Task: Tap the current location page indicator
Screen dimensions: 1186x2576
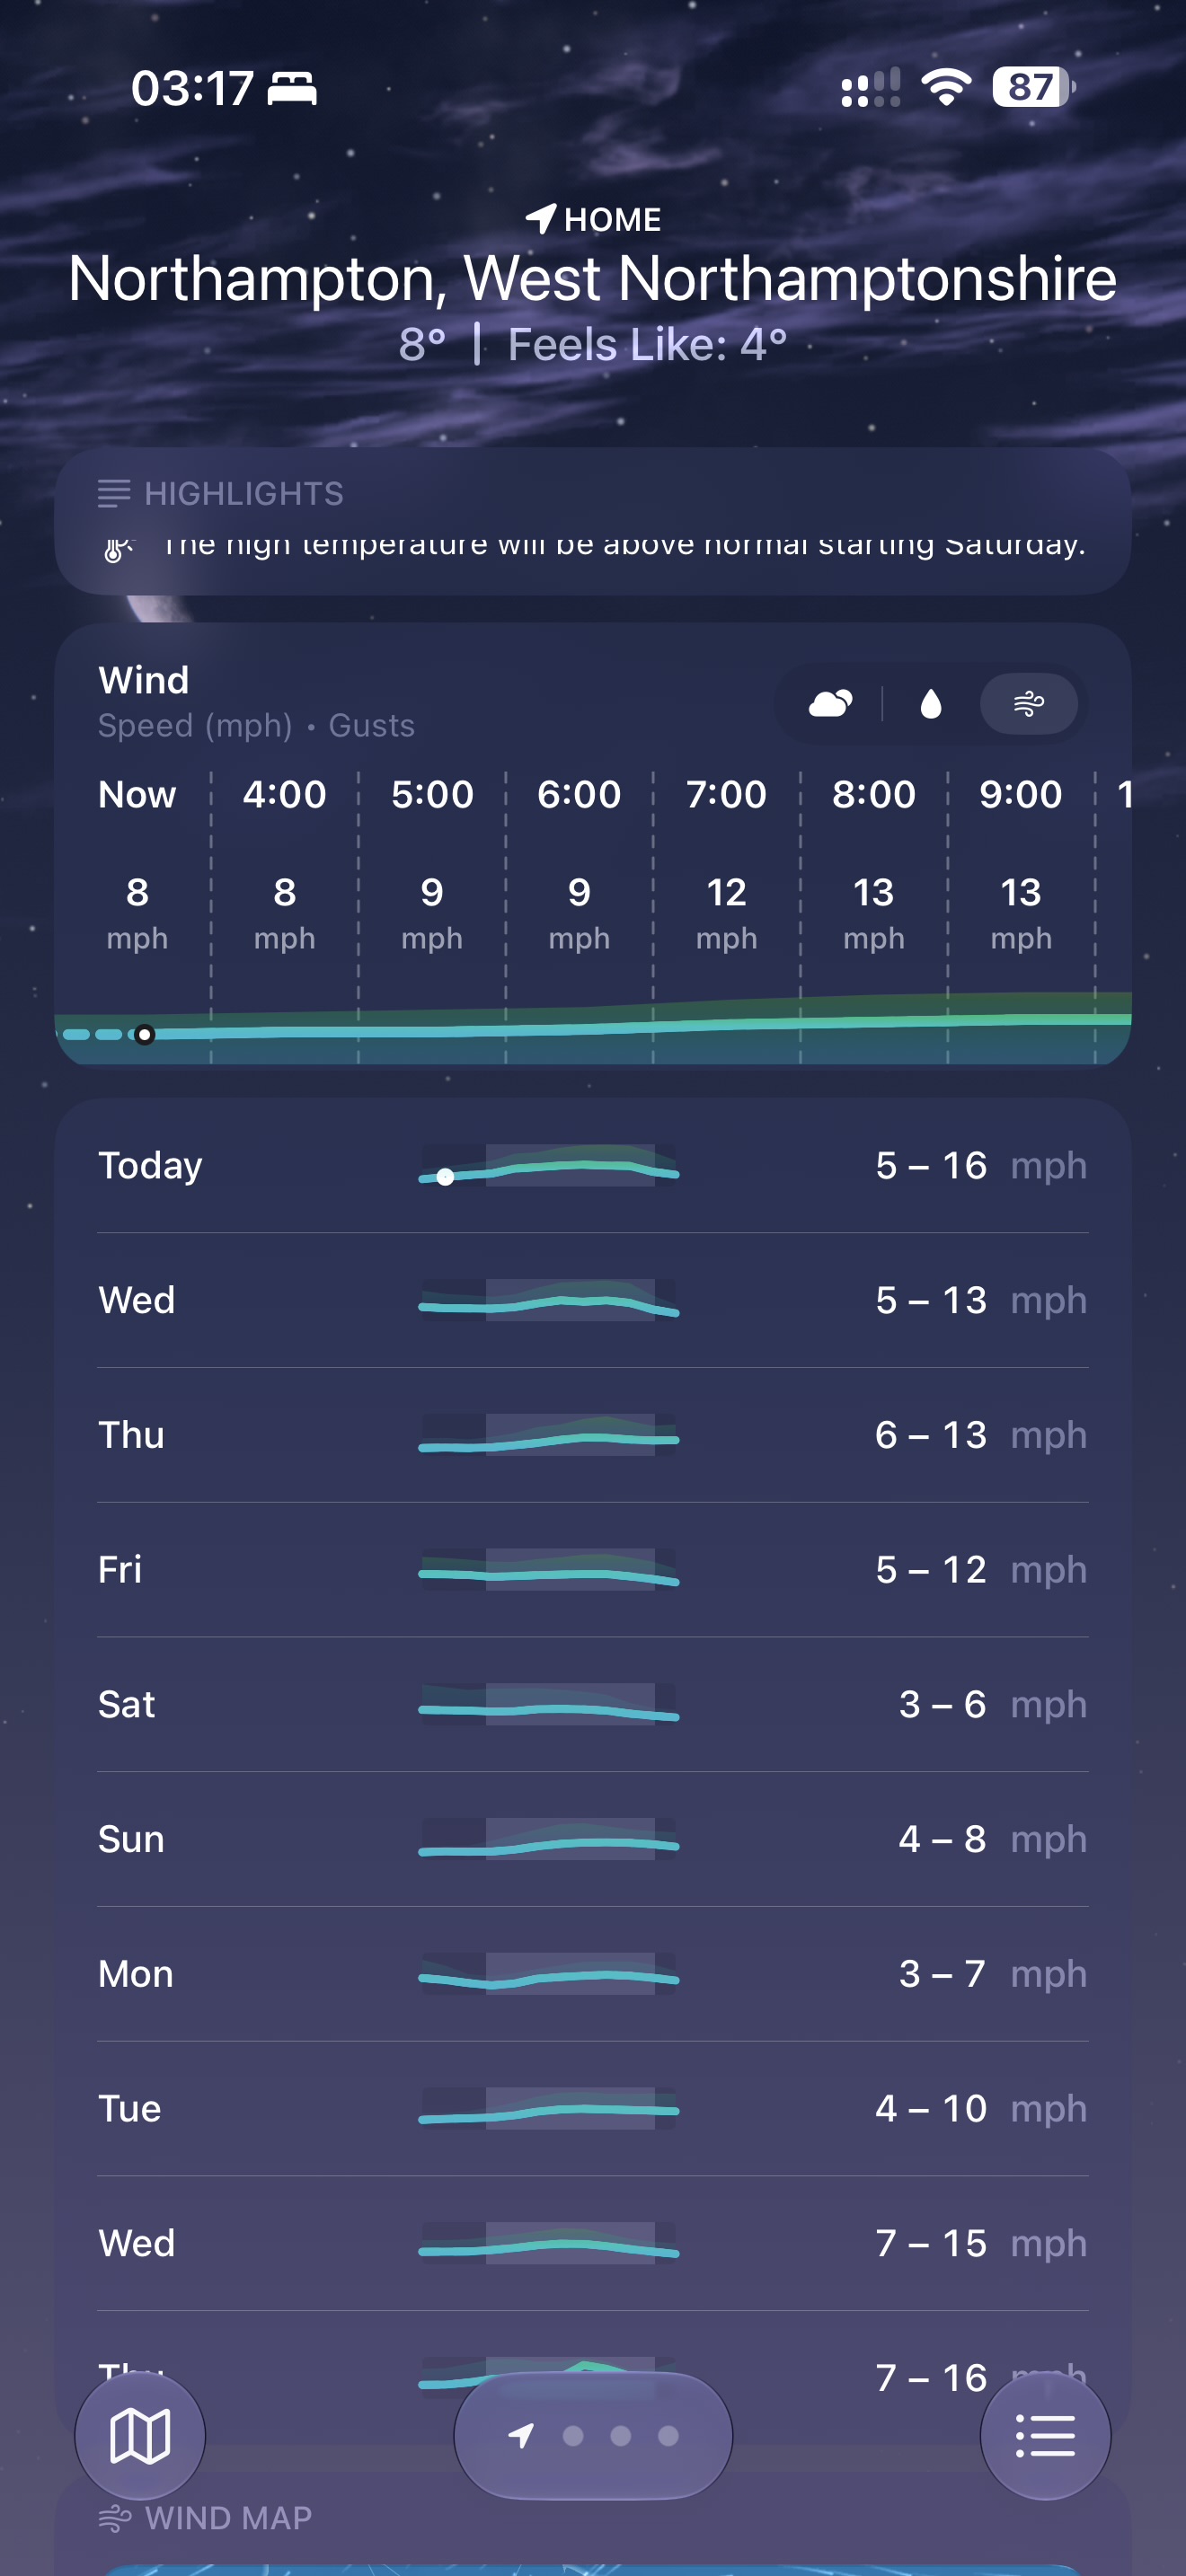Action: 521,2436
